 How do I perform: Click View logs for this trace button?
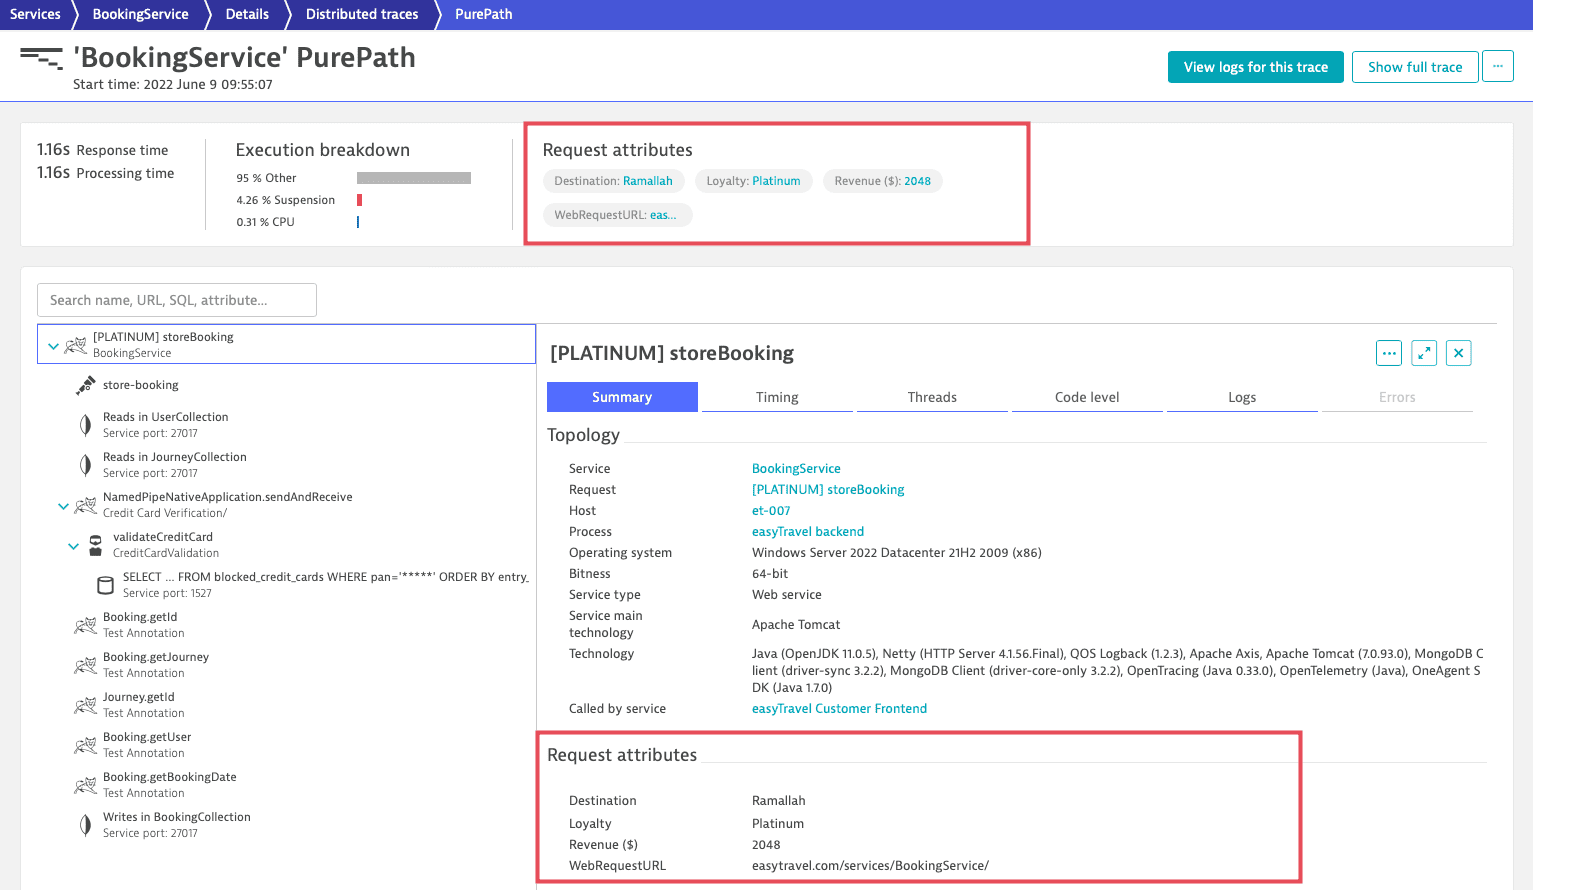(x=1255, y=67)
